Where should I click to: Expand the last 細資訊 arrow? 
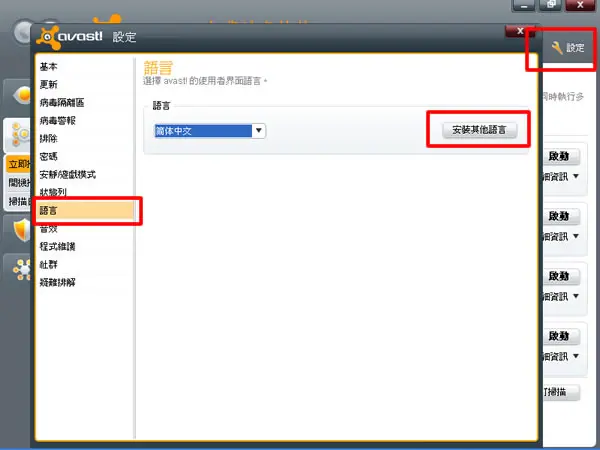coord(576,356)
